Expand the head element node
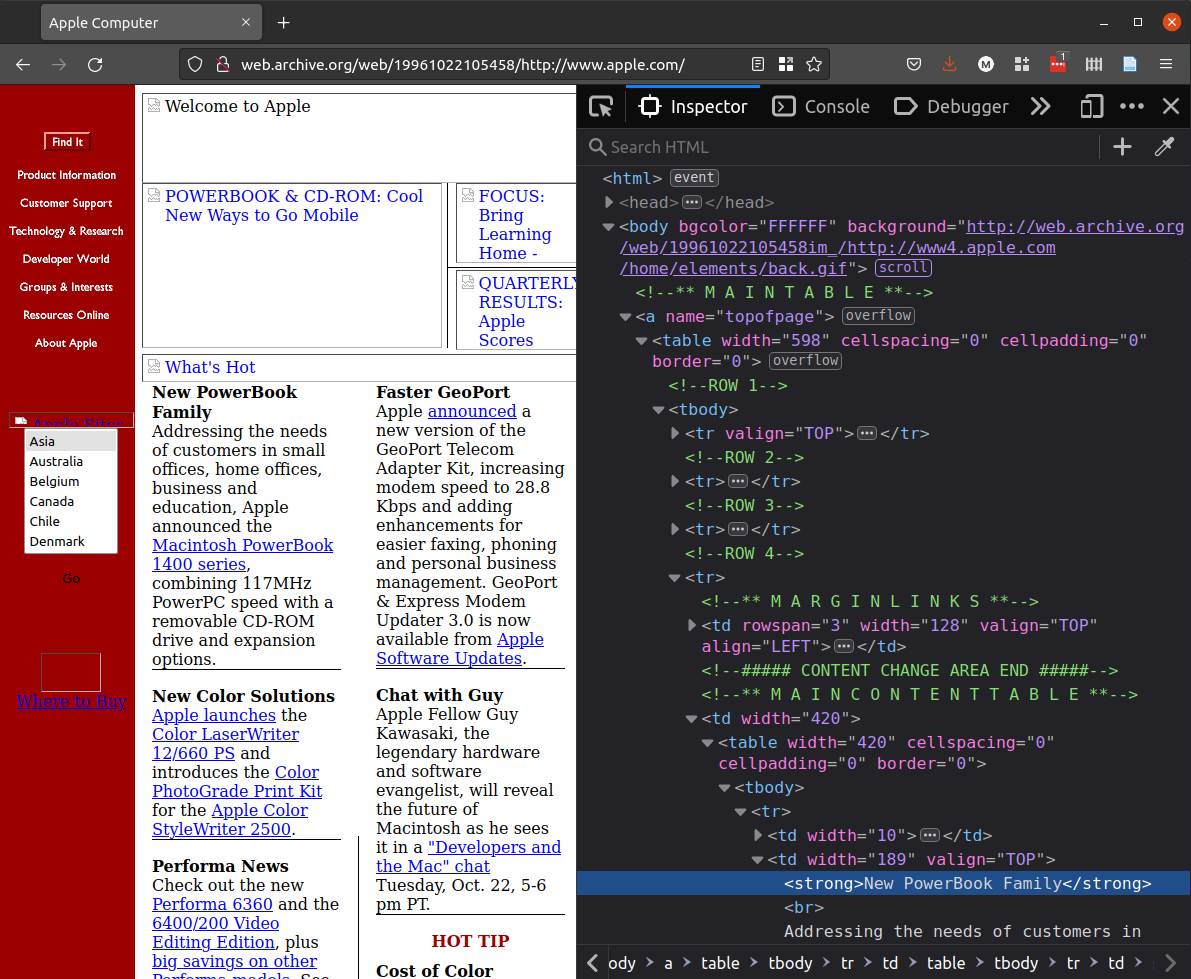Image resolution: width=1191 pixels, height=979 pixels. pos(608,202)
